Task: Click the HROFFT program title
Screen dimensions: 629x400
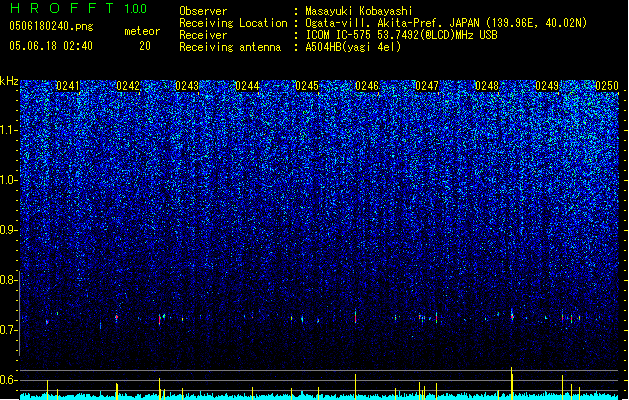Action: (62, 8)
